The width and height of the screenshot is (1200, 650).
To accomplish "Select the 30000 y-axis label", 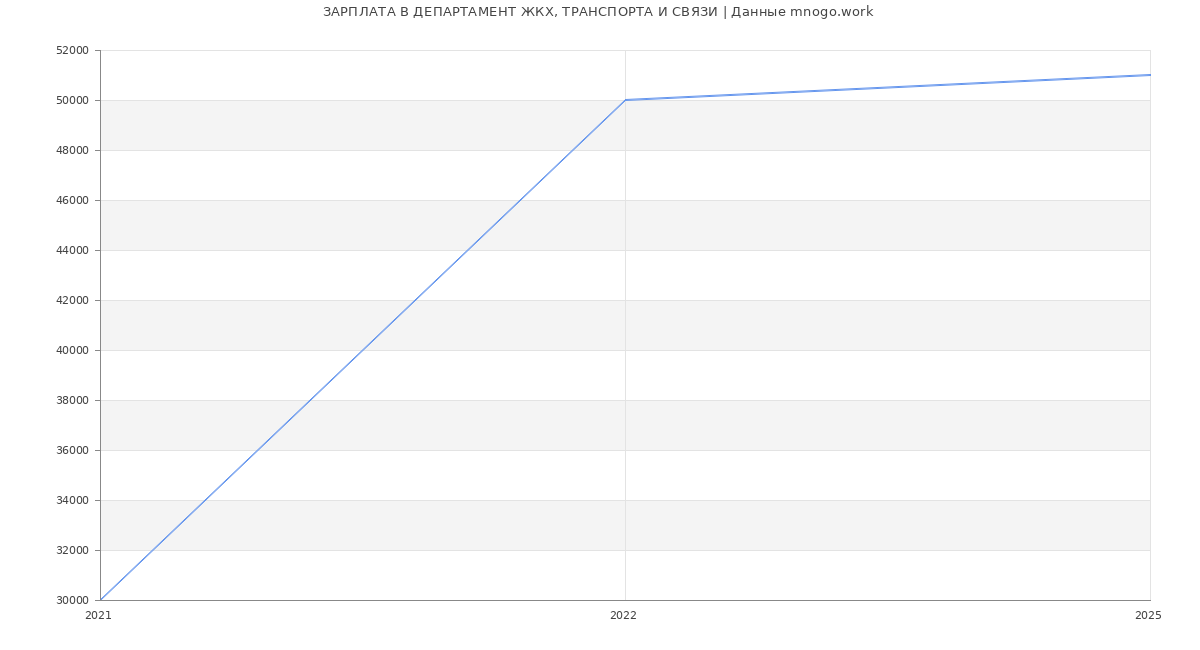I will tap(72, 600).
